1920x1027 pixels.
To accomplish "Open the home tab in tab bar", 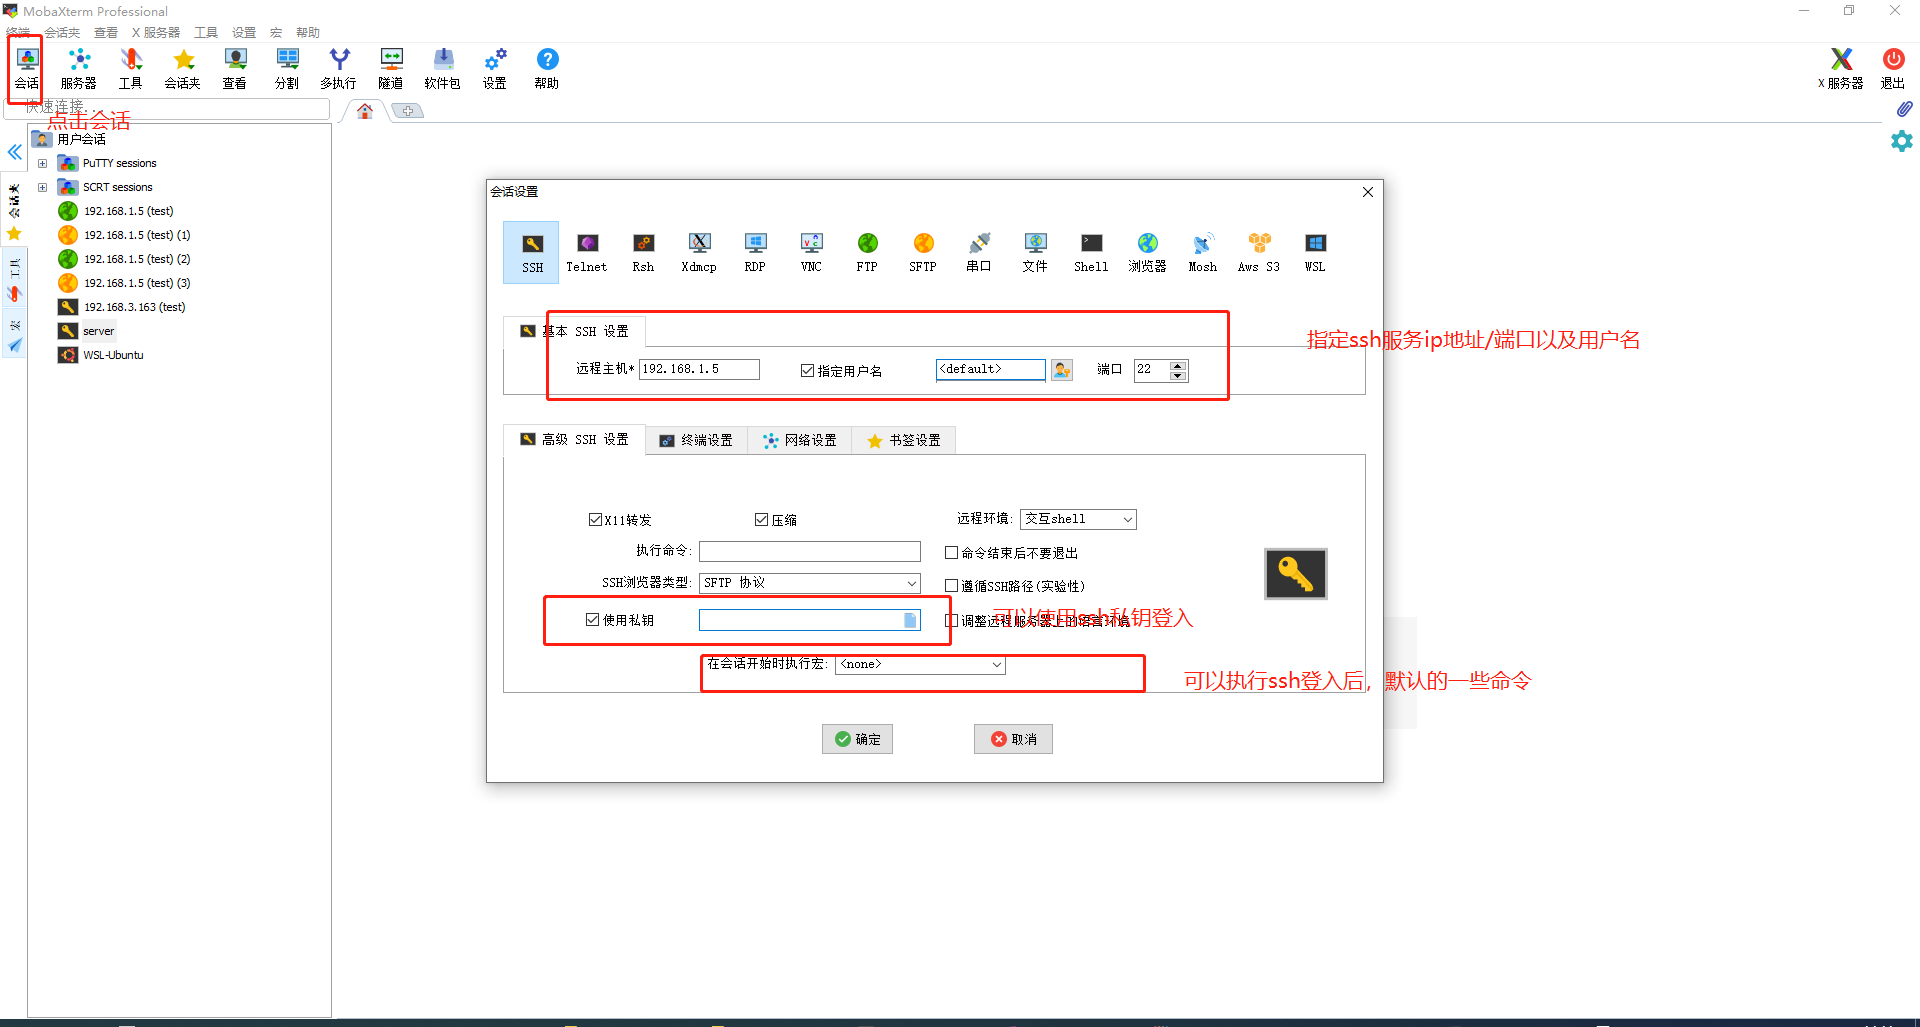I will point(365,111).
